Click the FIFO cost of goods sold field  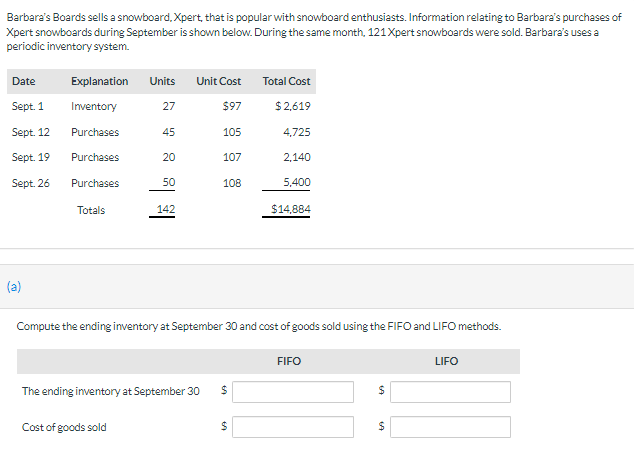(293, 427)
